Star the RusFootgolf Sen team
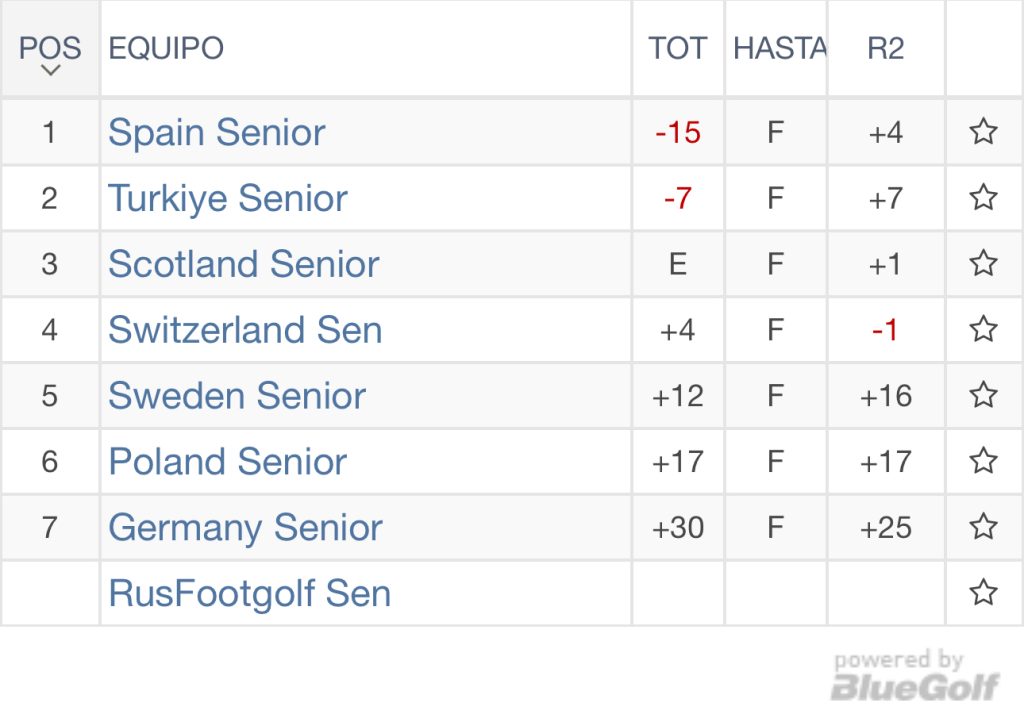 (983, 593)
